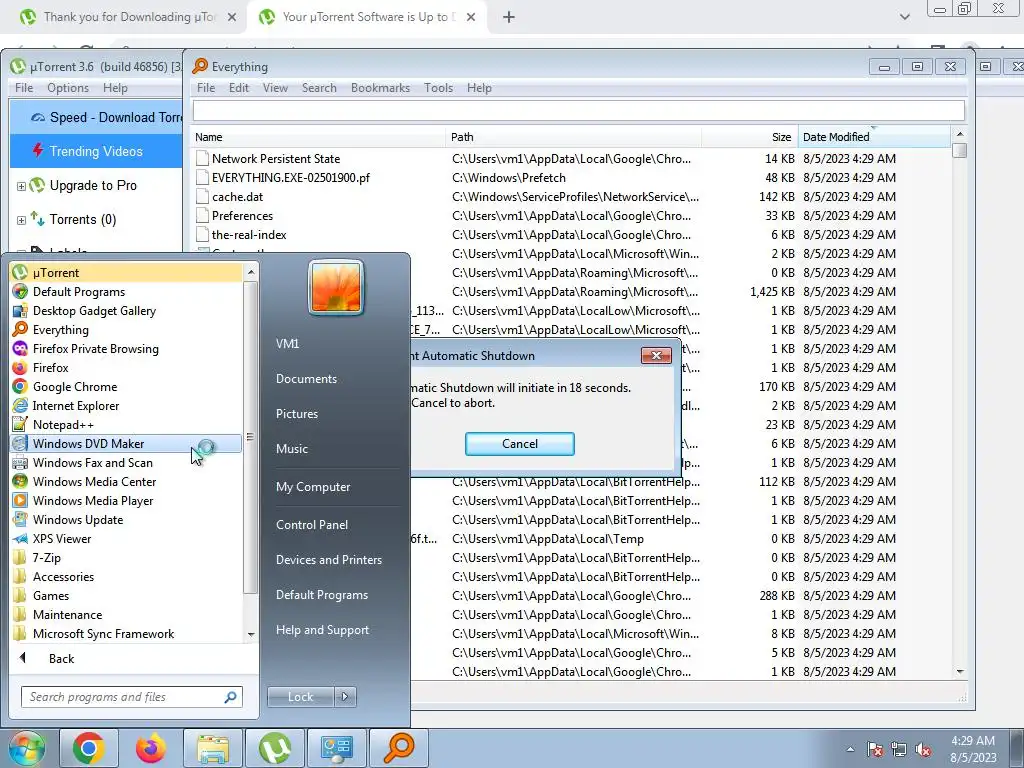Open Everything's View menu
Viewport: 1024px width, 768px height.
pyautogui.click(x=275, y=88)
